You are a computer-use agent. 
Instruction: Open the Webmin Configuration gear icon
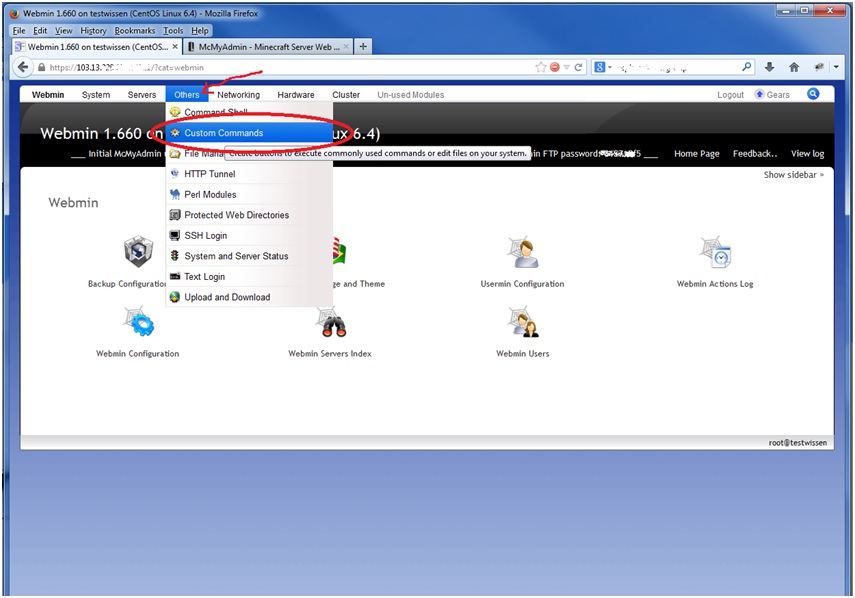click(x=139, y=322)
